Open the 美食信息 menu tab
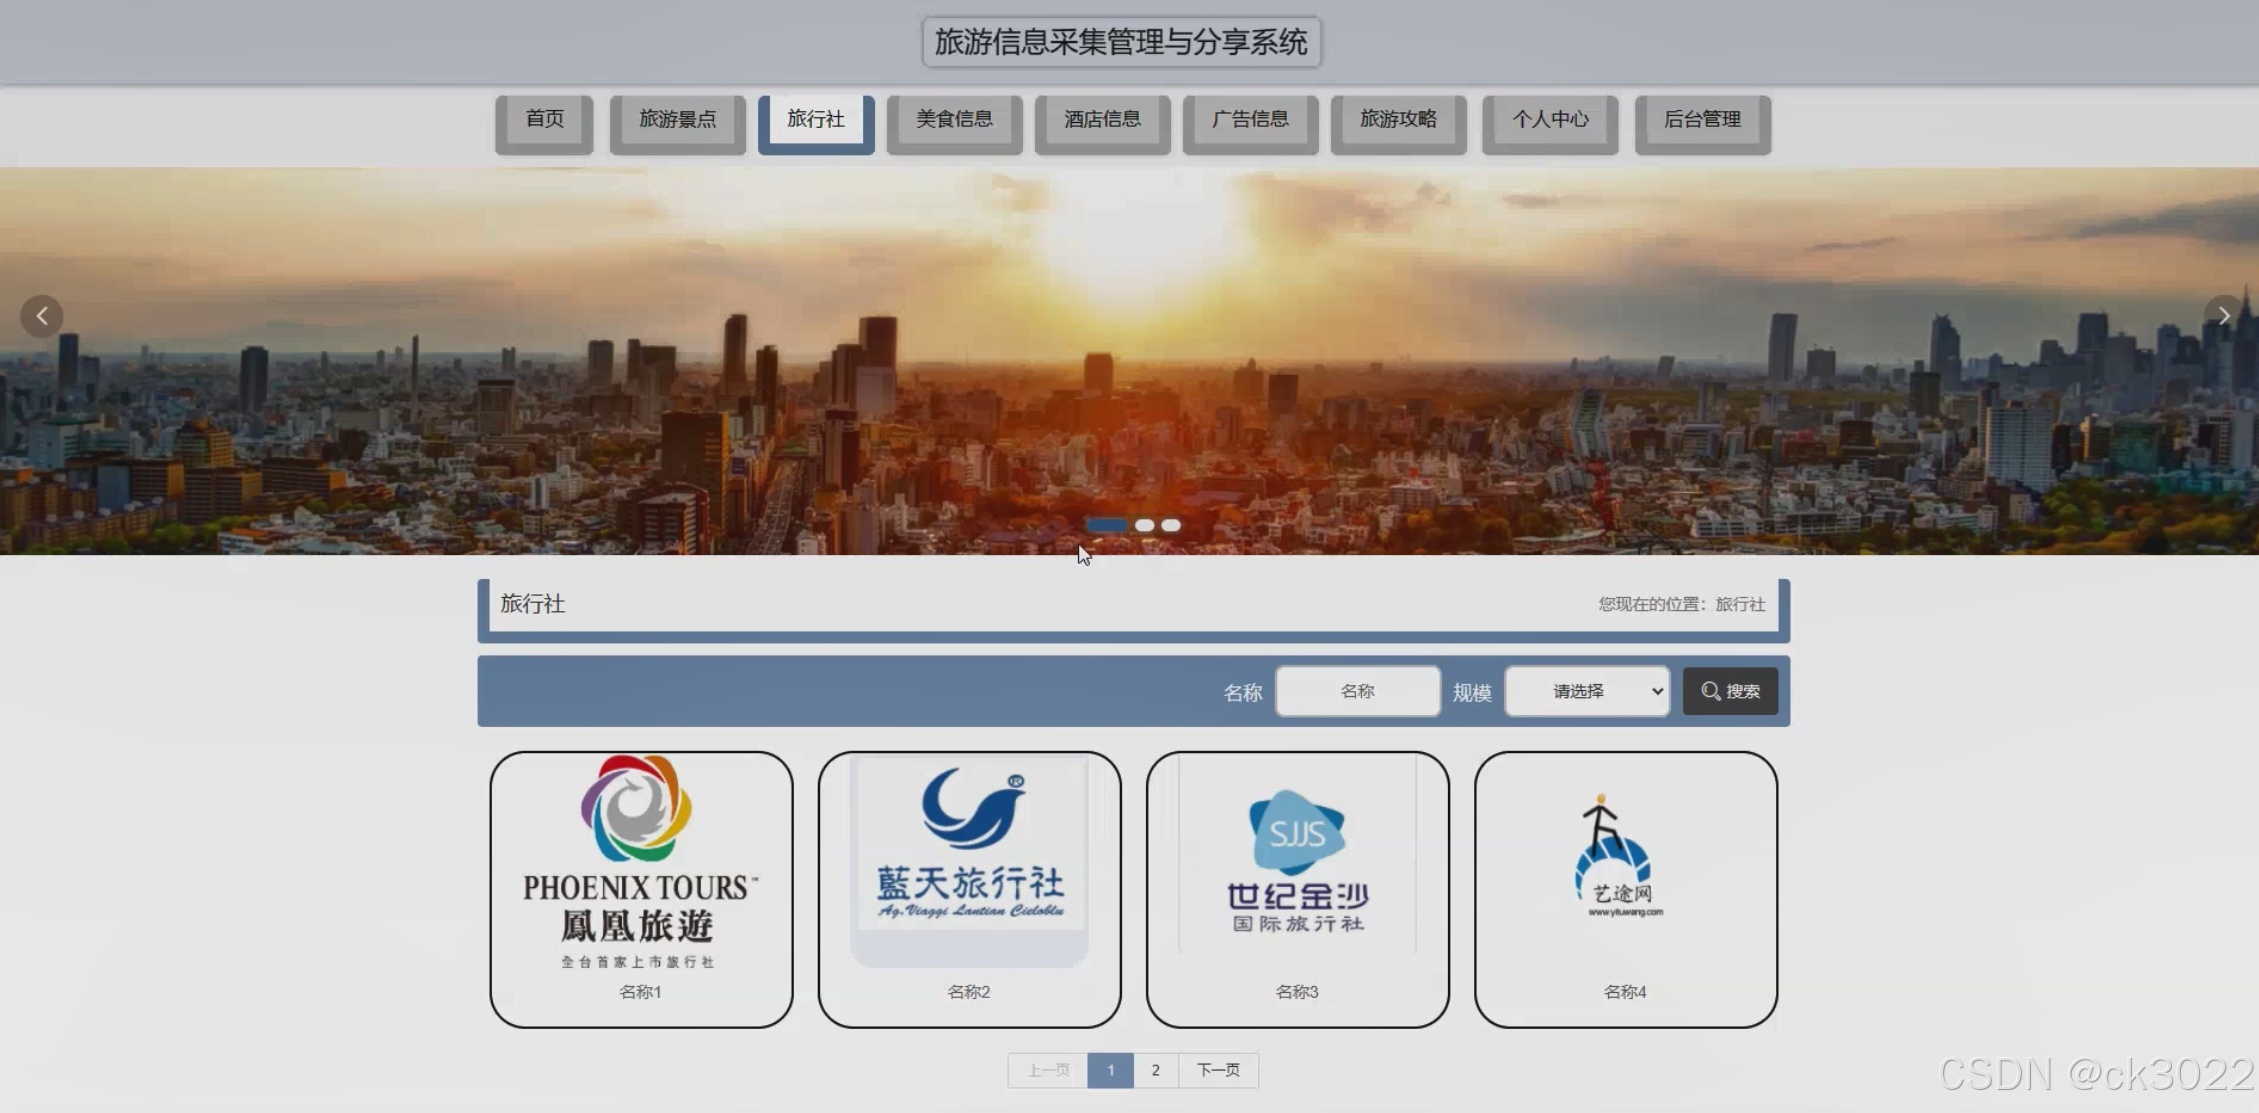Screen dimensions: 2259x1113 pos(954,120)
